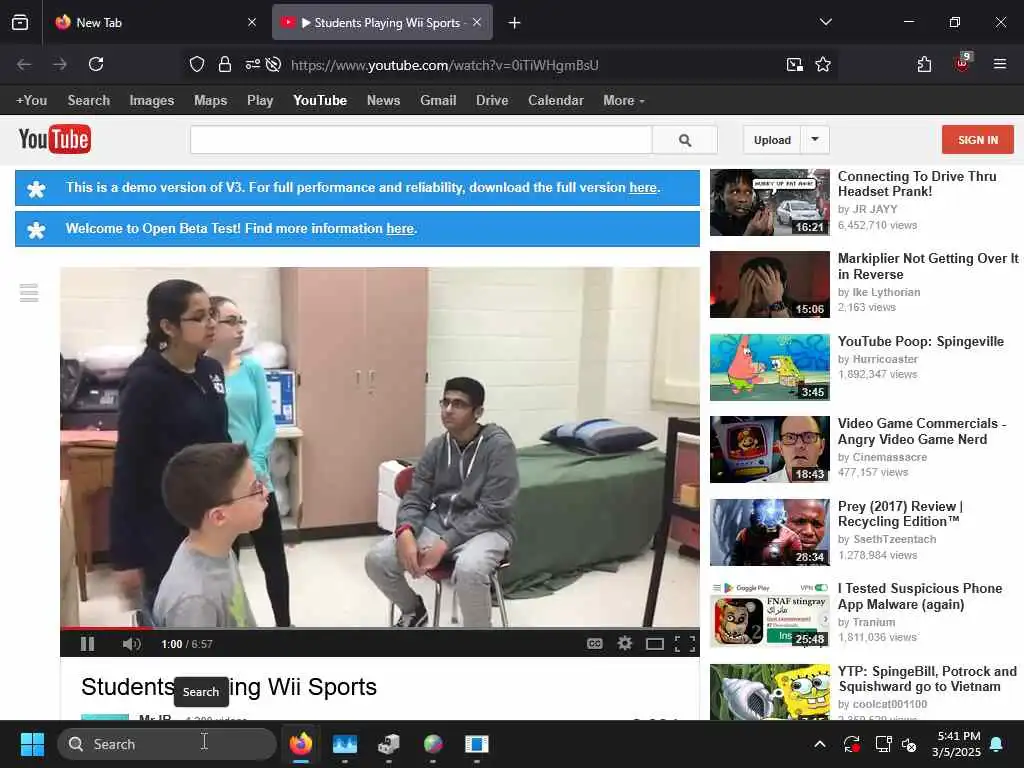
Task: Click the YouTube logo
Action: click(x=55, y=139)
